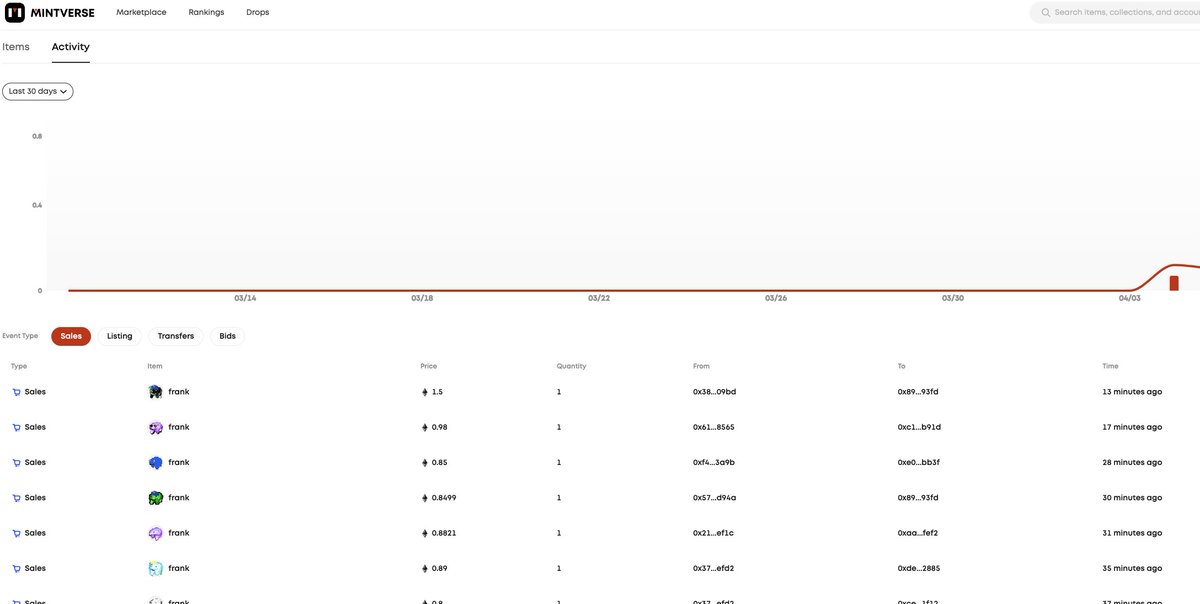Open green frank thumbnail in 30 minutes row
Viewport: 1200px width, 604px height.
tap(155, 498)
